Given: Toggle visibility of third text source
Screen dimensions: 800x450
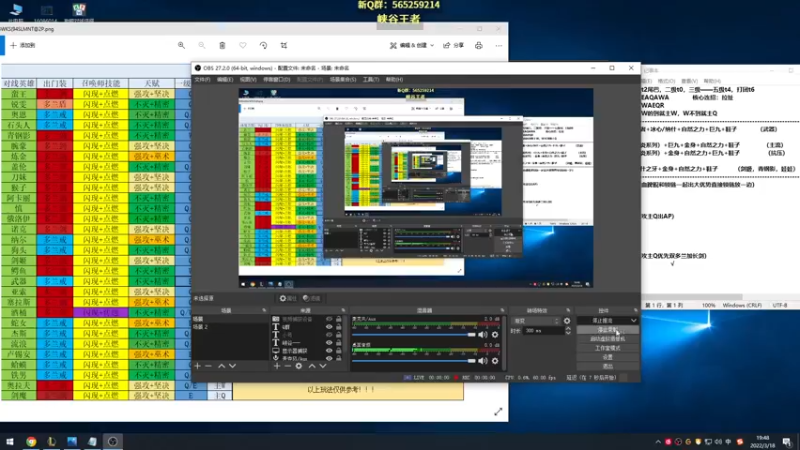Looking at the screenshot, I should pyautogui.click(x=329, y=343).
